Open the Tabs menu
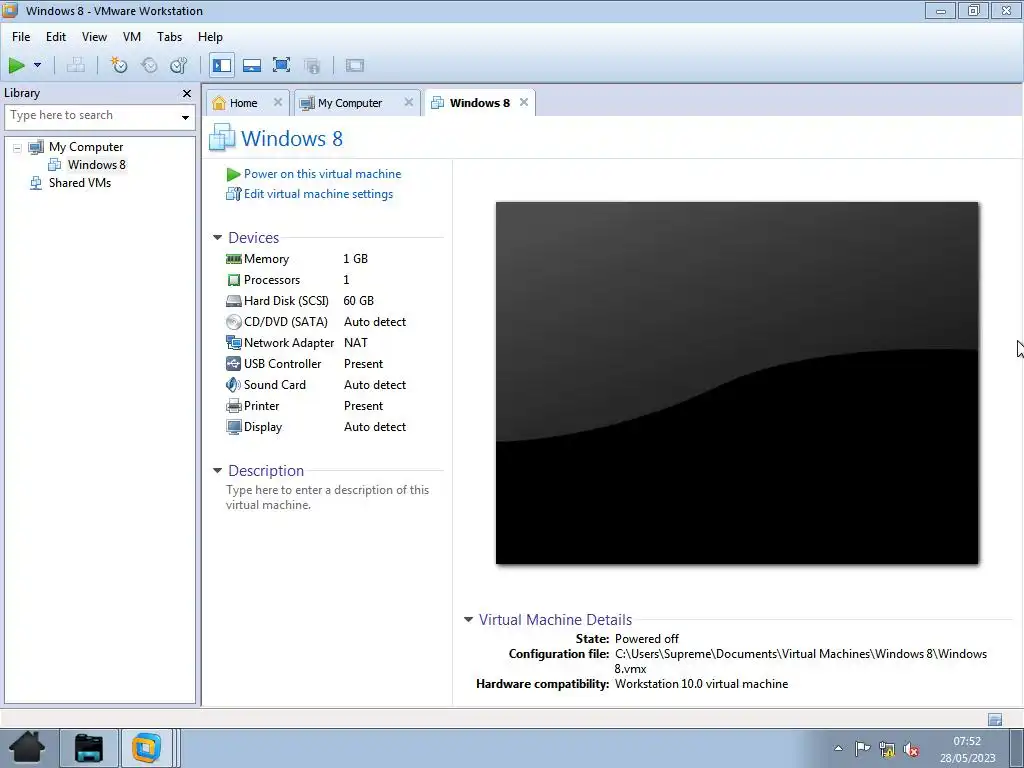 point(169,37)
